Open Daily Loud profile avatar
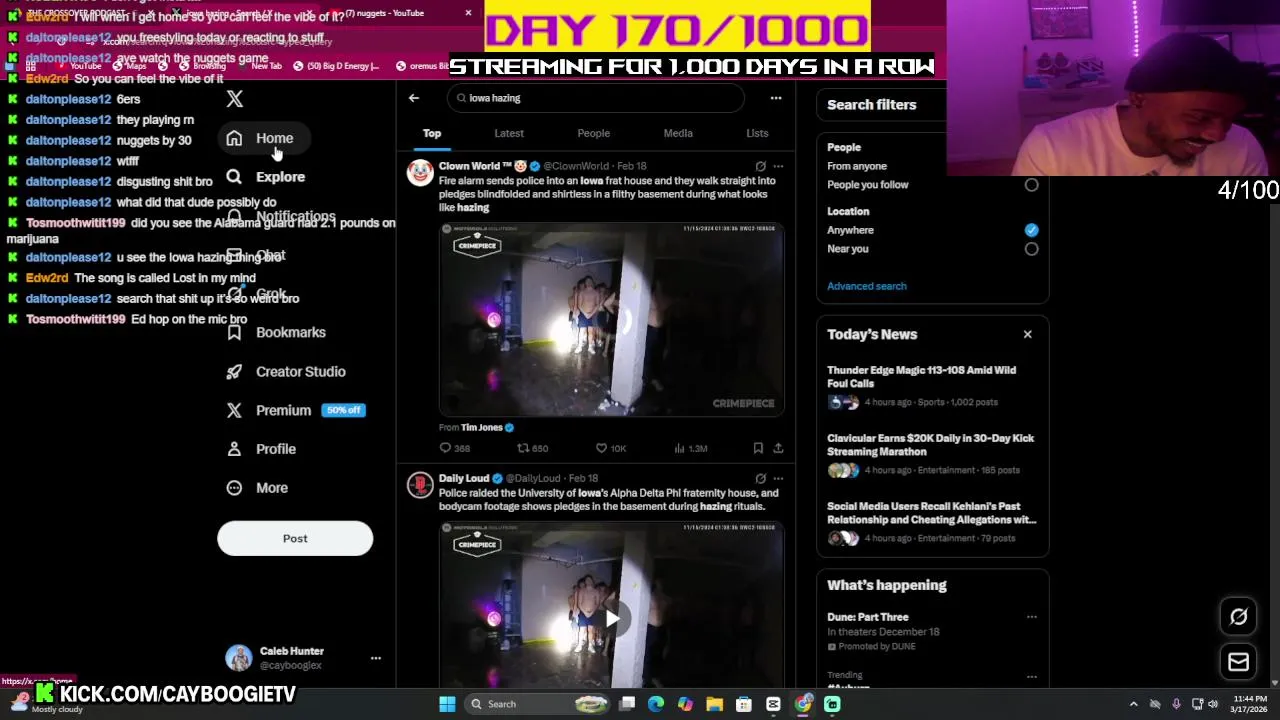Image resolution: width=1280 pixels, height=720 pixels. pos(420,485)
